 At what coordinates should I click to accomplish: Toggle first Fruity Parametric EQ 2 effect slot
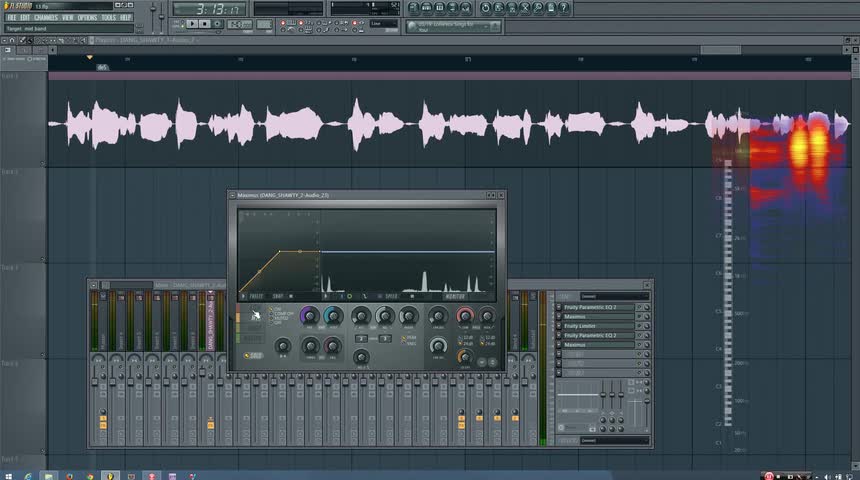640,307
